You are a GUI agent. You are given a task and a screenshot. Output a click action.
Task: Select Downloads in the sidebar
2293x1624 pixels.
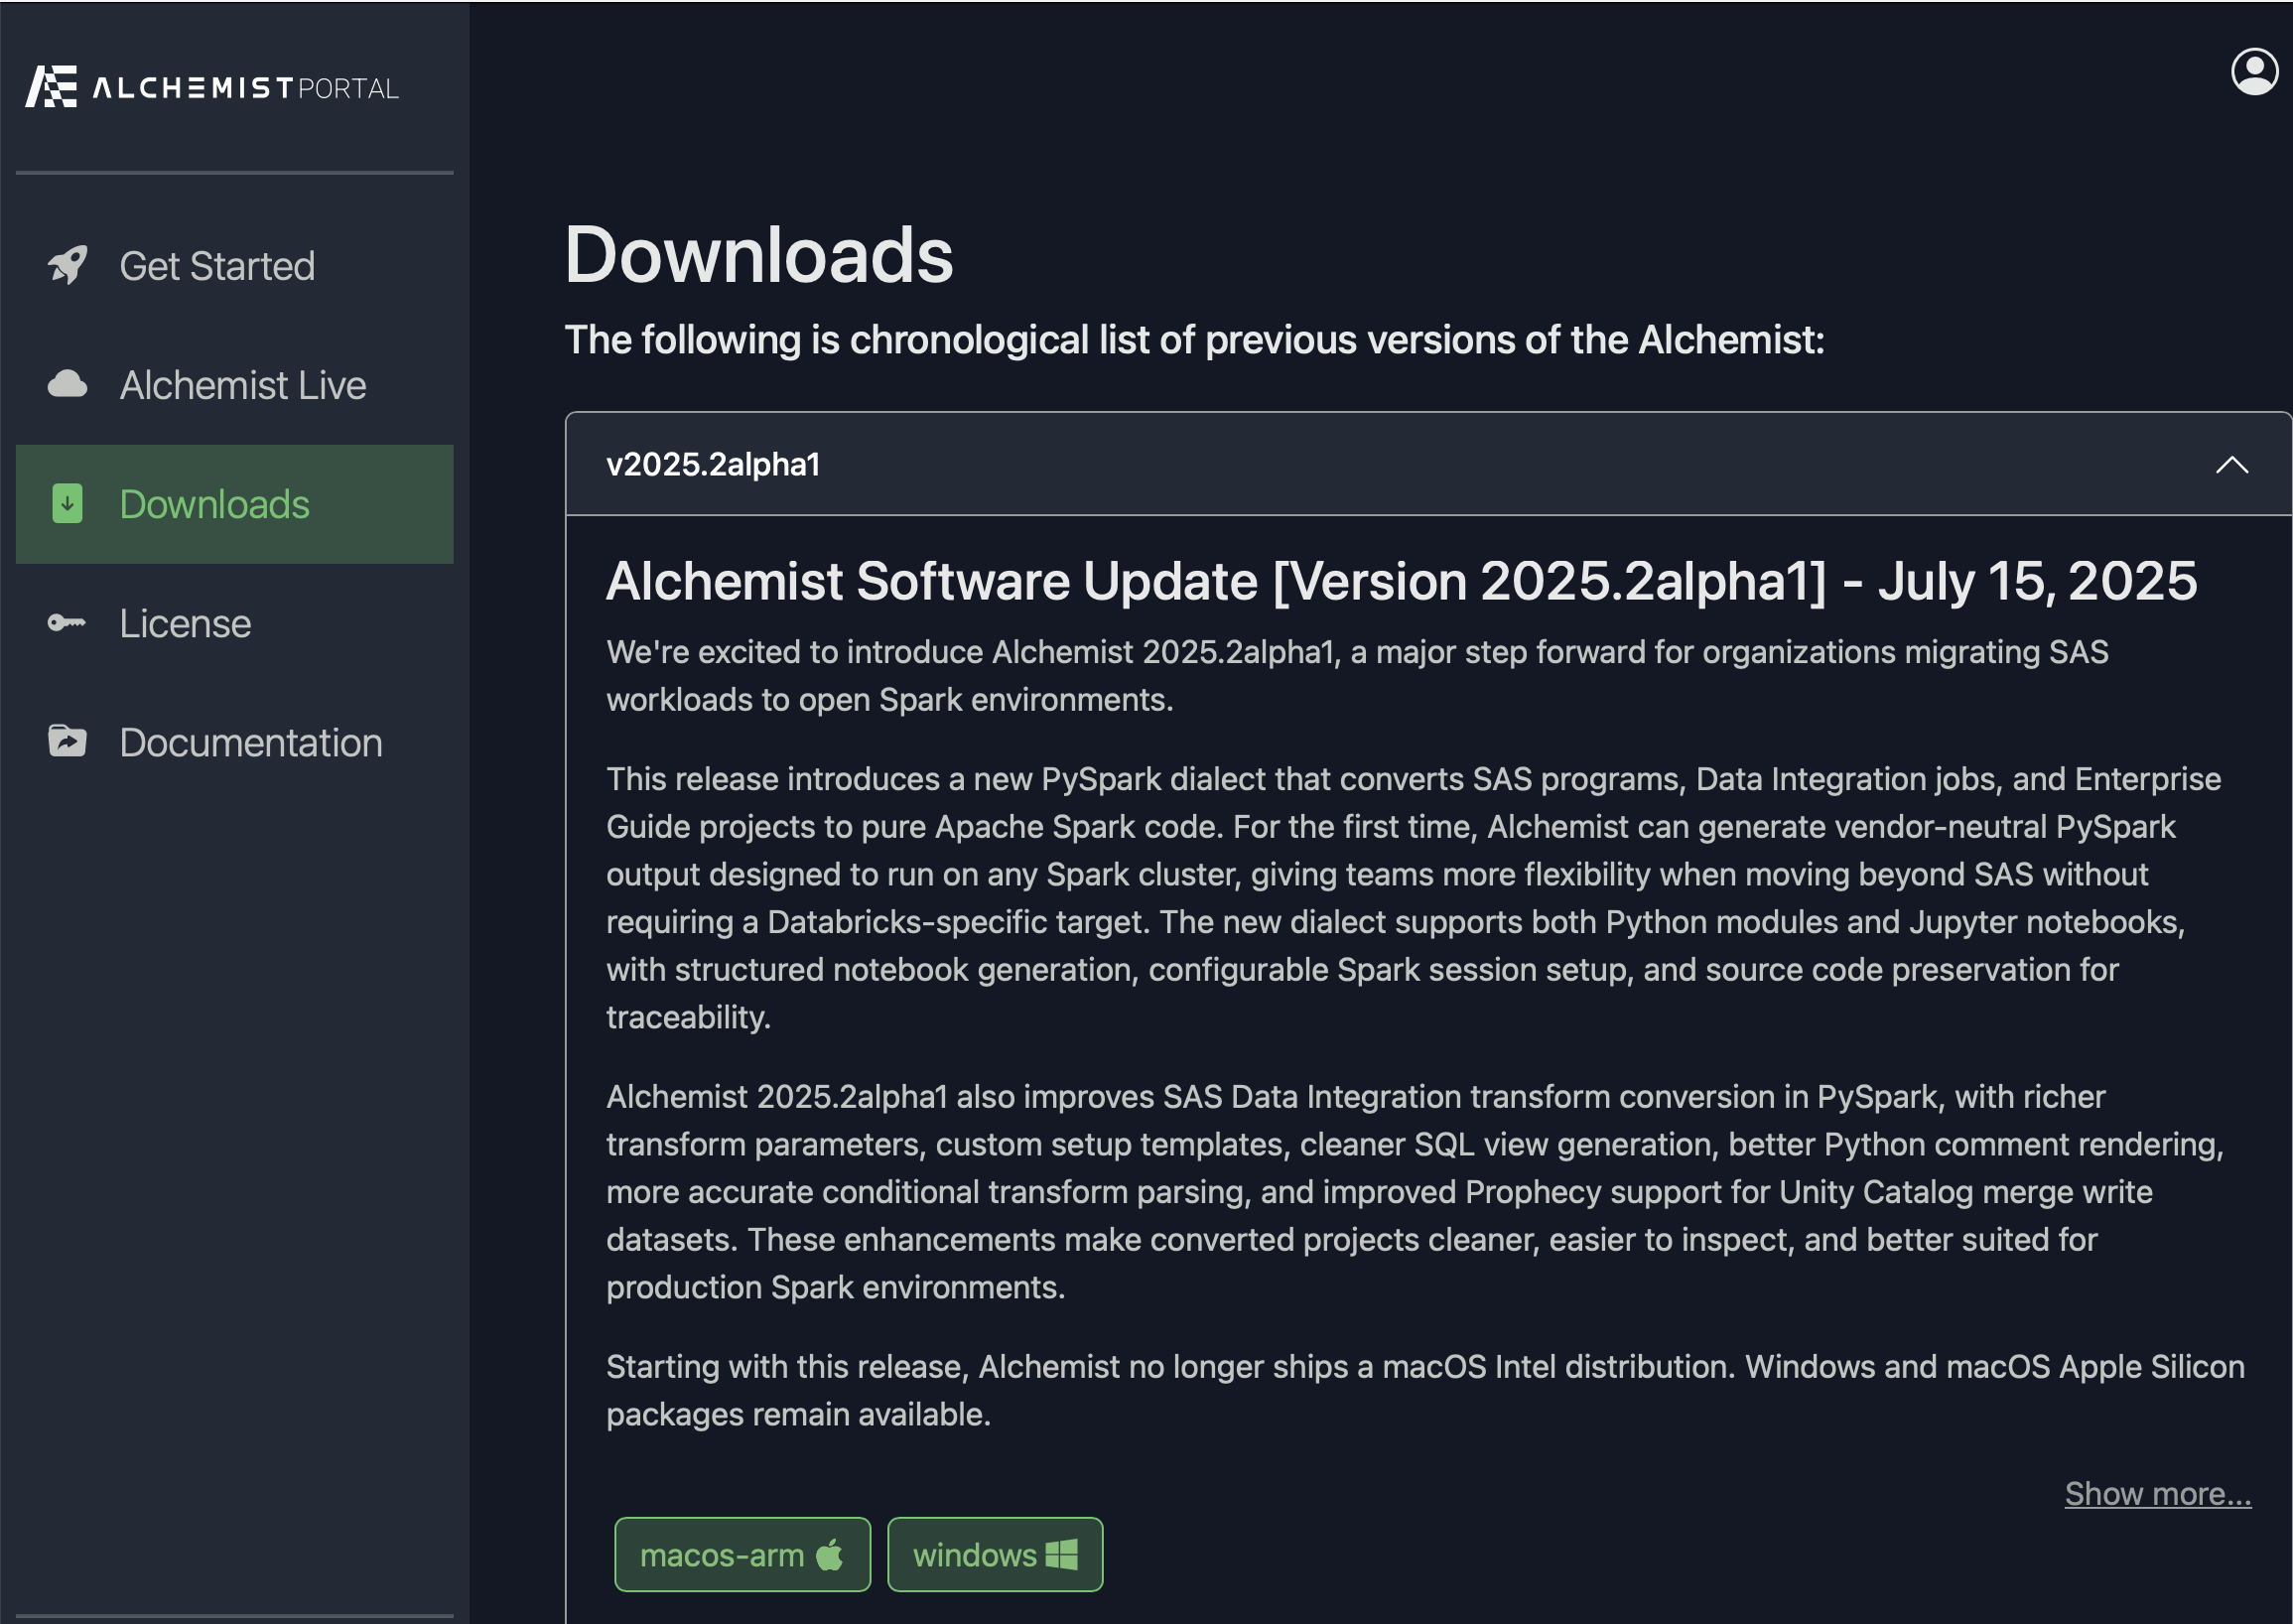[x=234, y=504]
